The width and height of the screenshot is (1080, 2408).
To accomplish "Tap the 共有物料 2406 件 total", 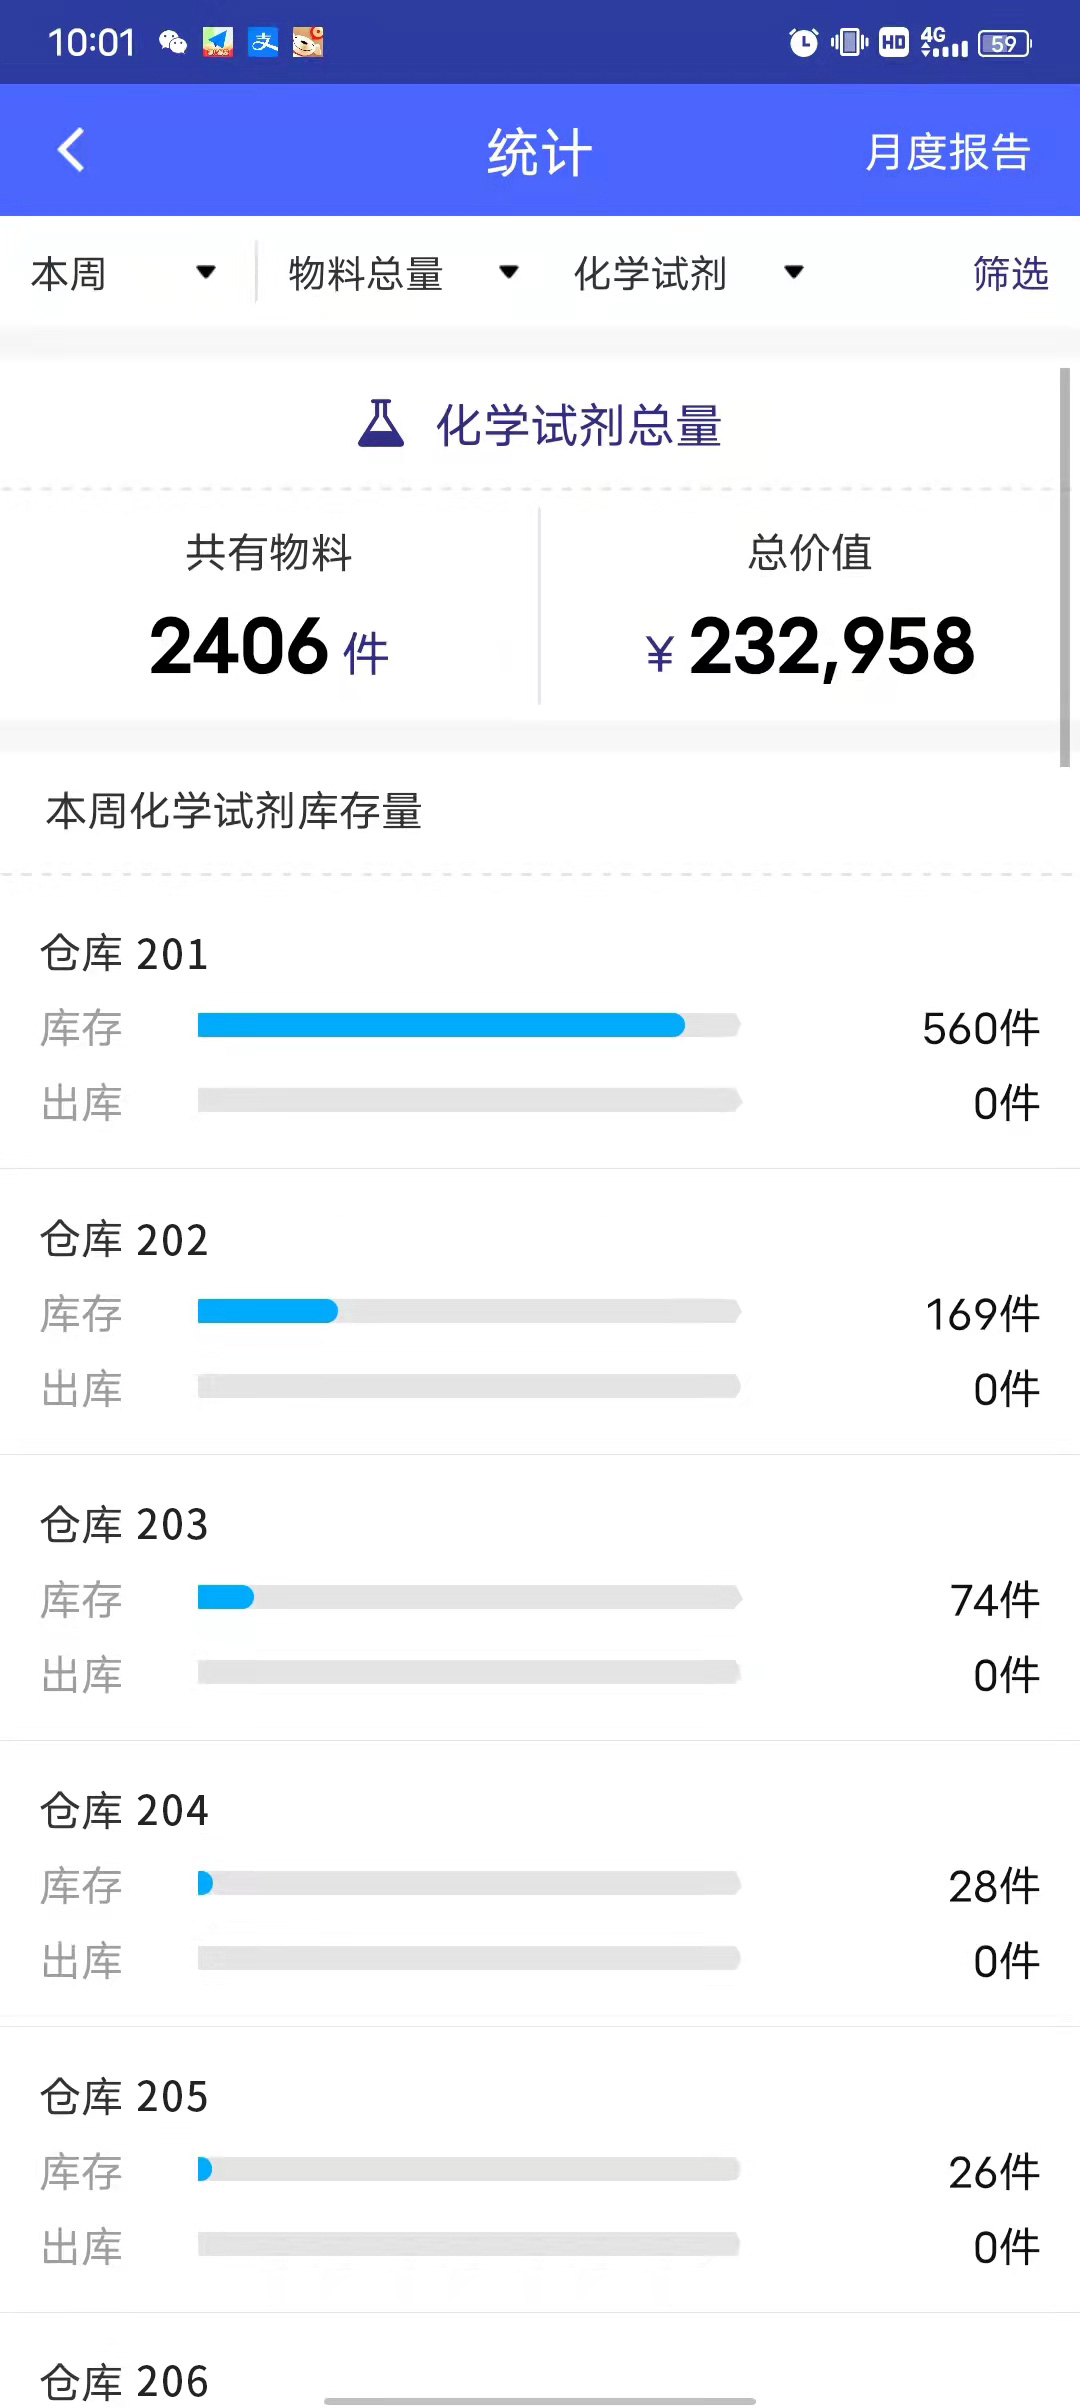I will tap(269, 645).
